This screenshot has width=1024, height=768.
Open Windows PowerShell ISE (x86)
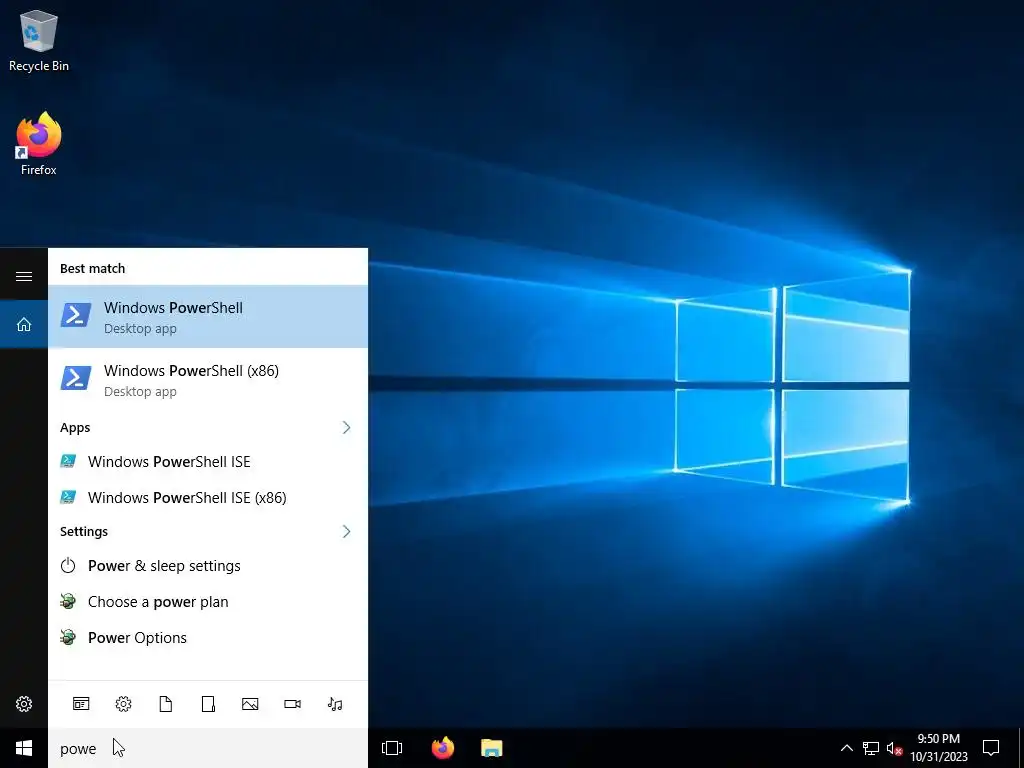coord(208,498)
